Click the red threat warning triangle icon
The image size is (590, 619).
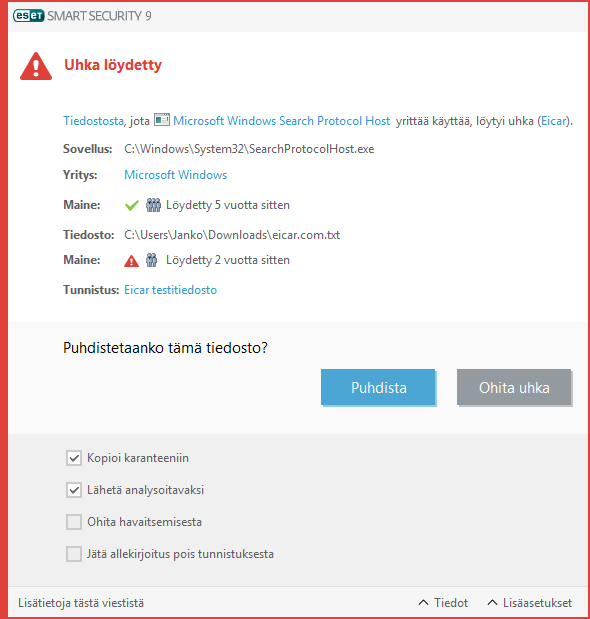36,66
